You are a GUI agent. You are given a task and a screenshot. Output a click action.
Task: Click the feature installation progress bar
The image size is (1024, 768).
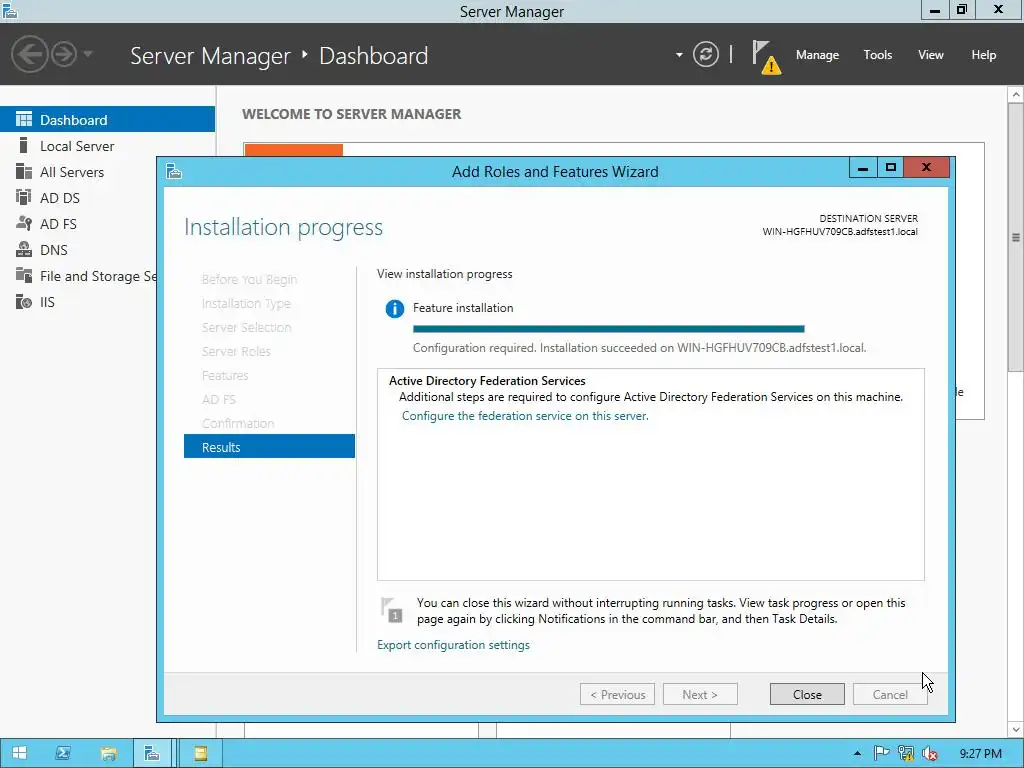point(609,329)
